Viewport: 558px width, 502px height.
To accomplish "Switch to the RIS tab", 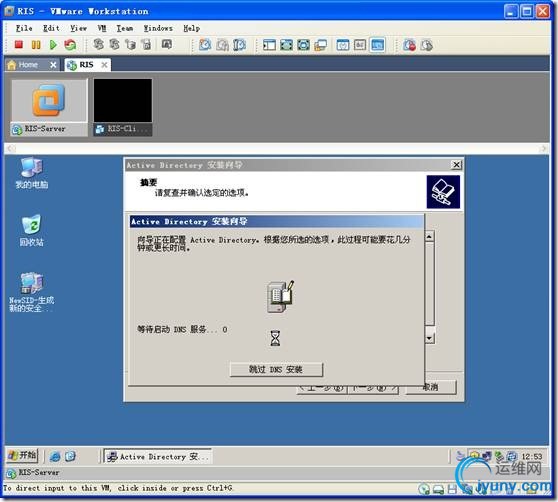I will (86, 65).
